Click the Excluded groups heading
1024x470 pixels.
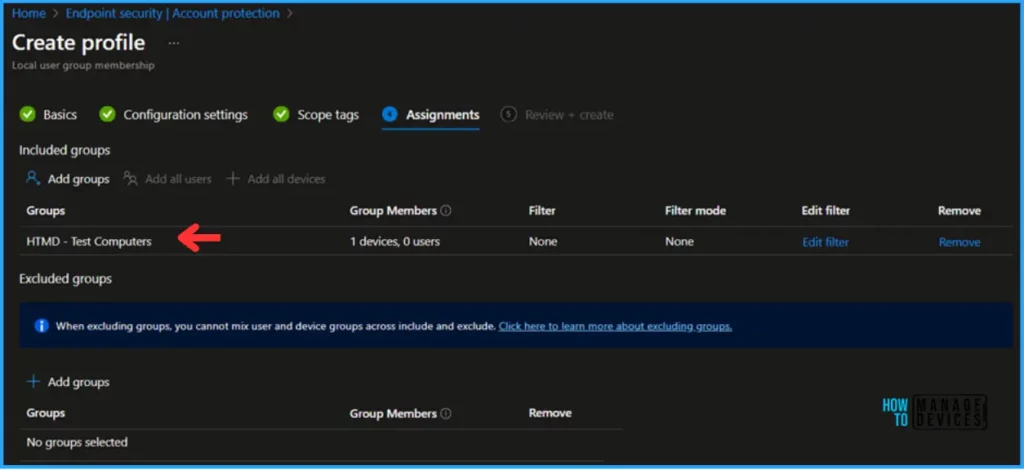tap(65, 279)
